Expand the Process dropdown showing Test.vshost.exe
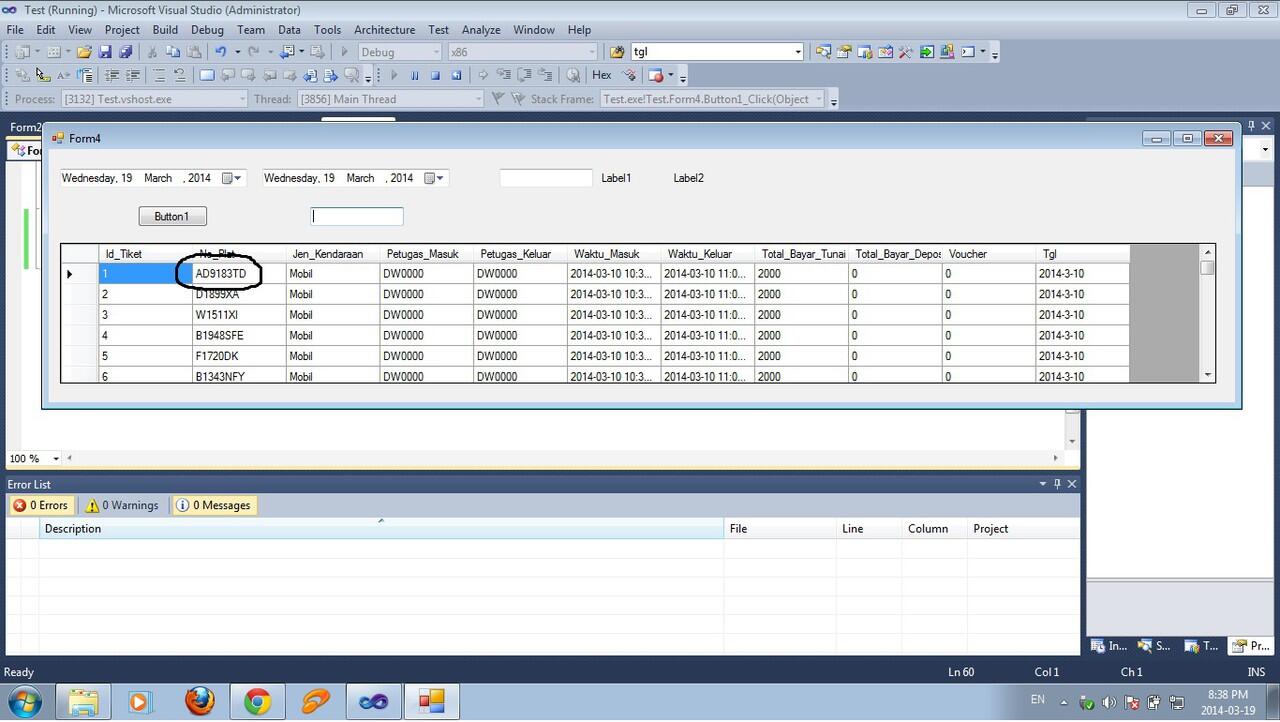Image resolution: width=1280 pixels, height=722 pixels. coord(241,99)
